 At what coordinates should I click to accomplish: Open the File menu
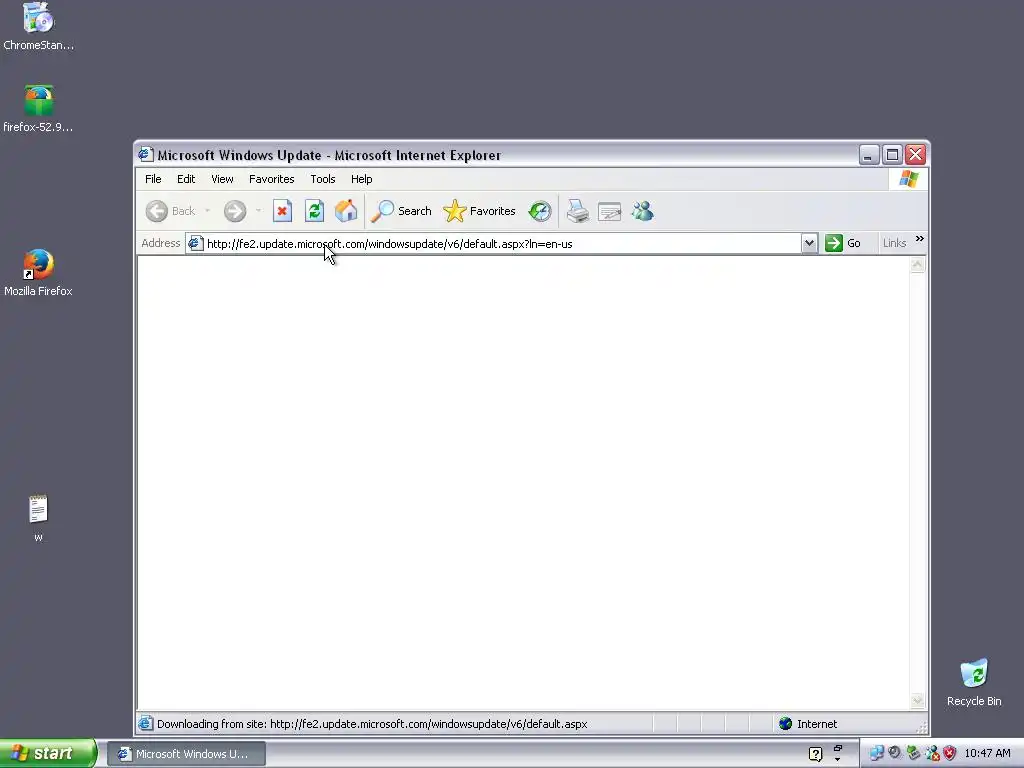tap(153, 179)
